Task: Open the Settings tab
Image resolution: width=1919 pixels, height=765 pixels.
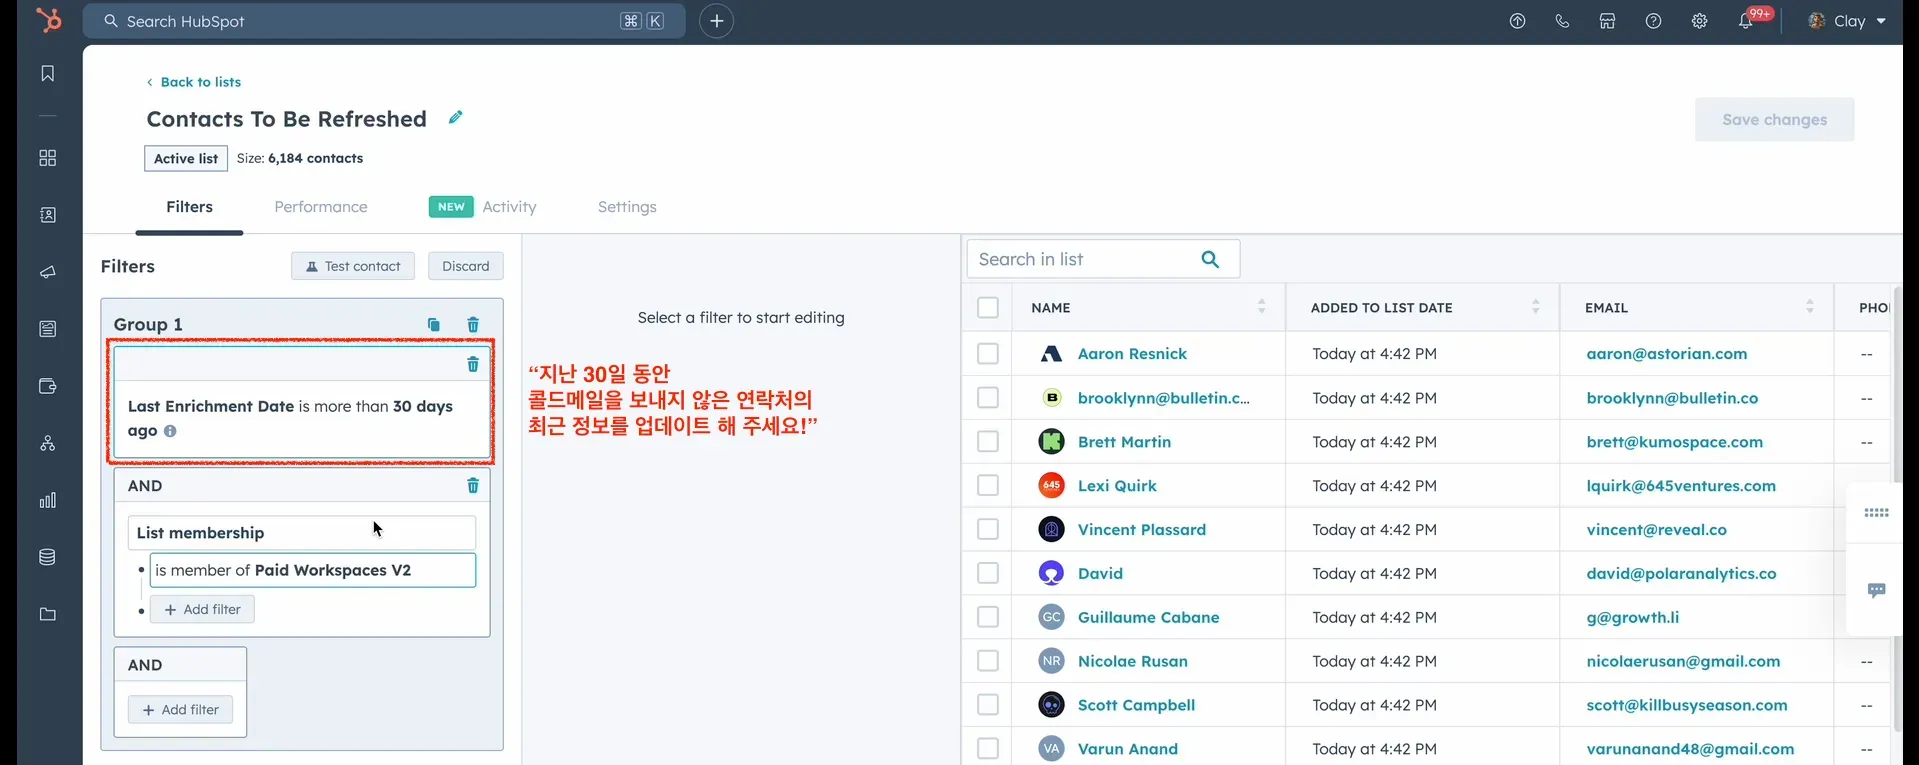Action: pos(627,207)
